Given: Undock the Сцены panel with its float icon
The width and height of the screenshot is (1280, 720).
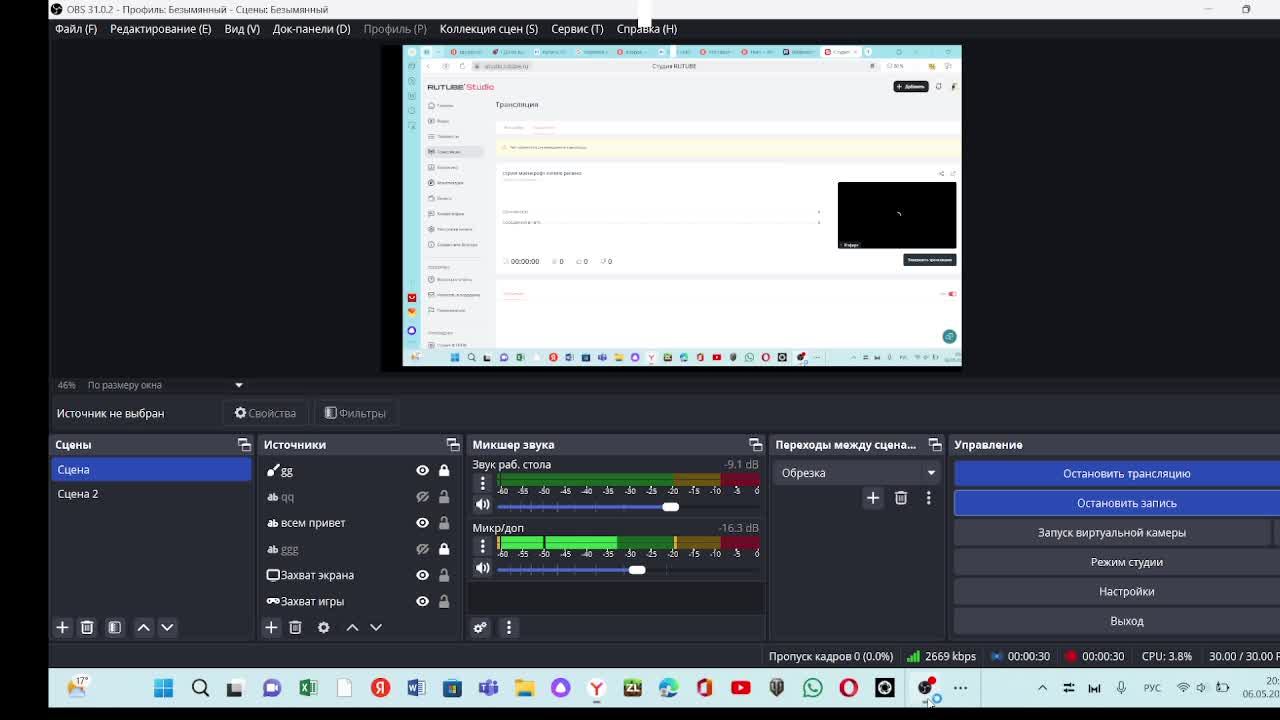Looking at the screenshot, I should pyautogui.click(x=244, y=445).
